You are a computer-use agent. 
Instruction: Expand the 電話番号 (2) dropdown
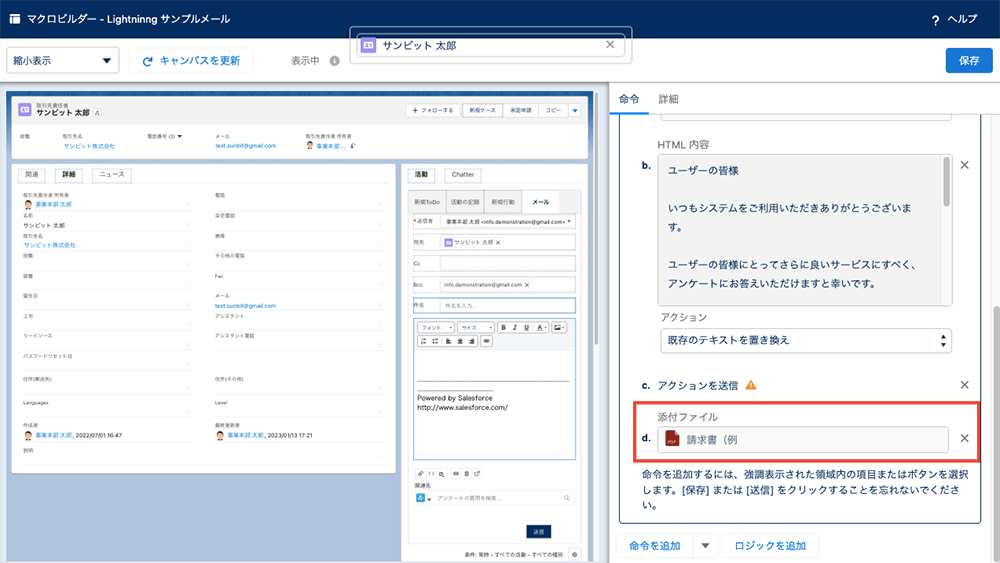pos(180,136)
